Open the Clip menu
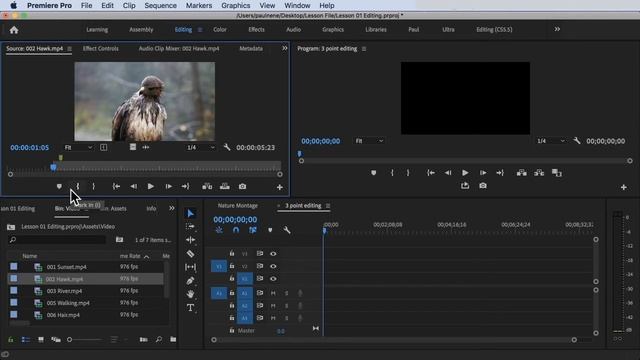This screenshot has height=360, width=640. coord(129,5)
